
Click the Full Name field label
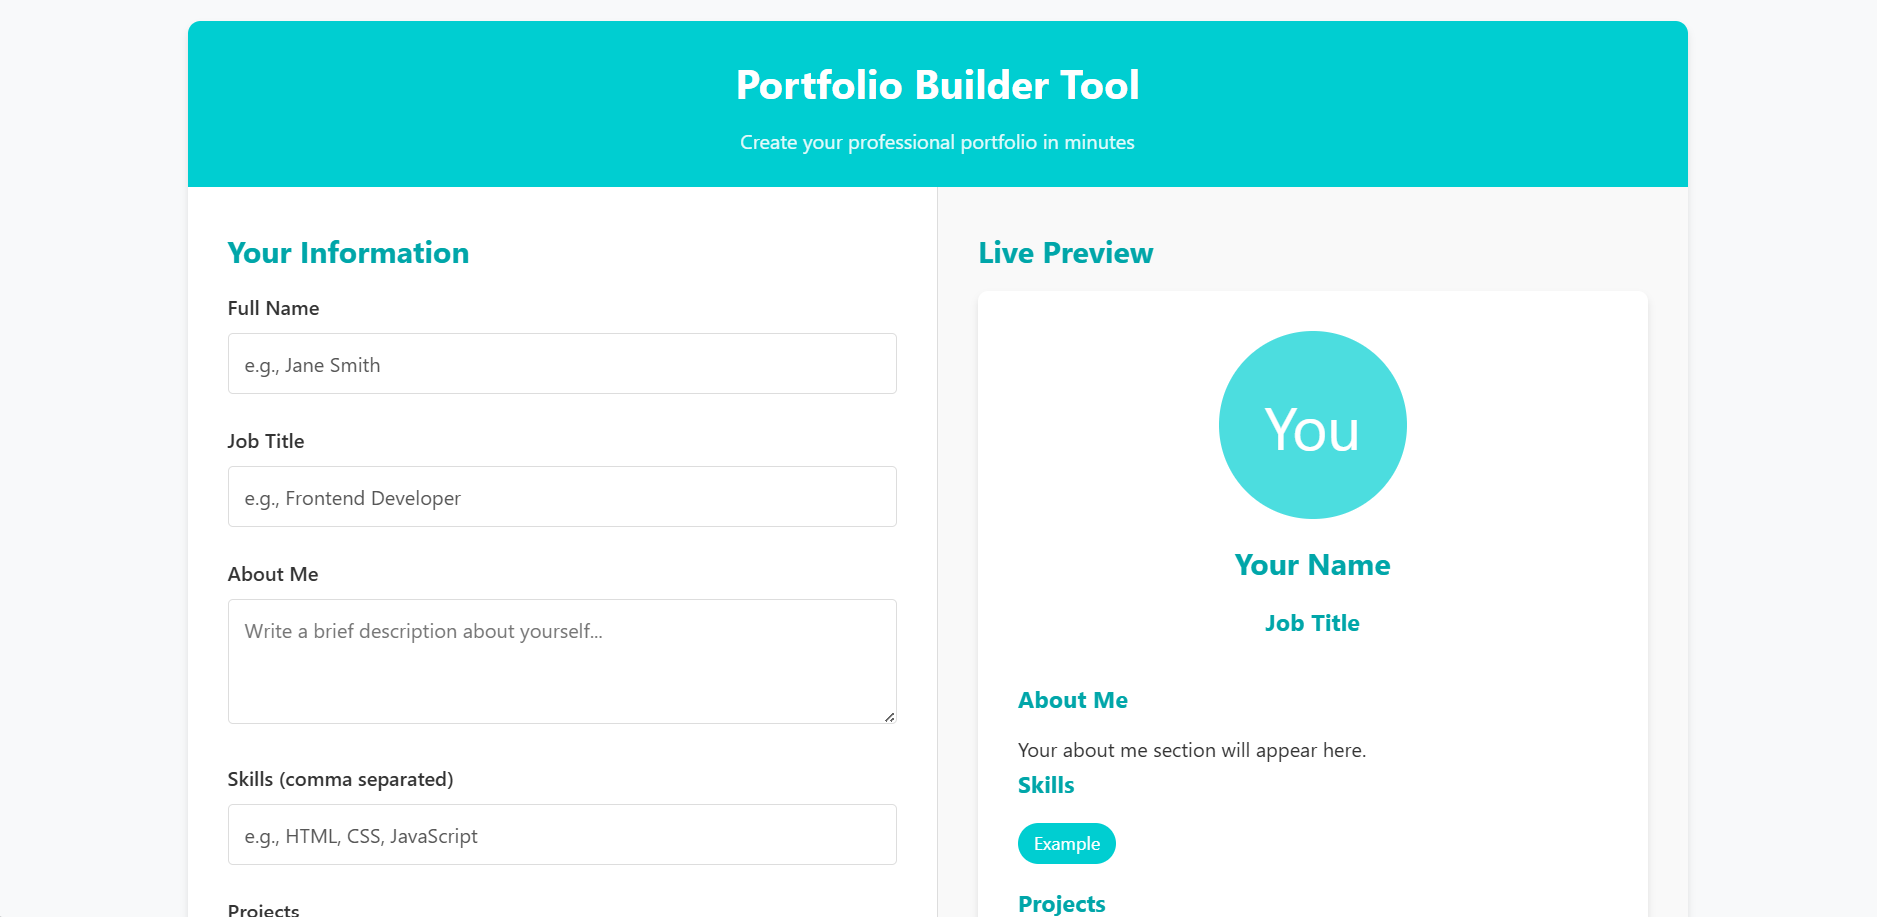[273, 308]
